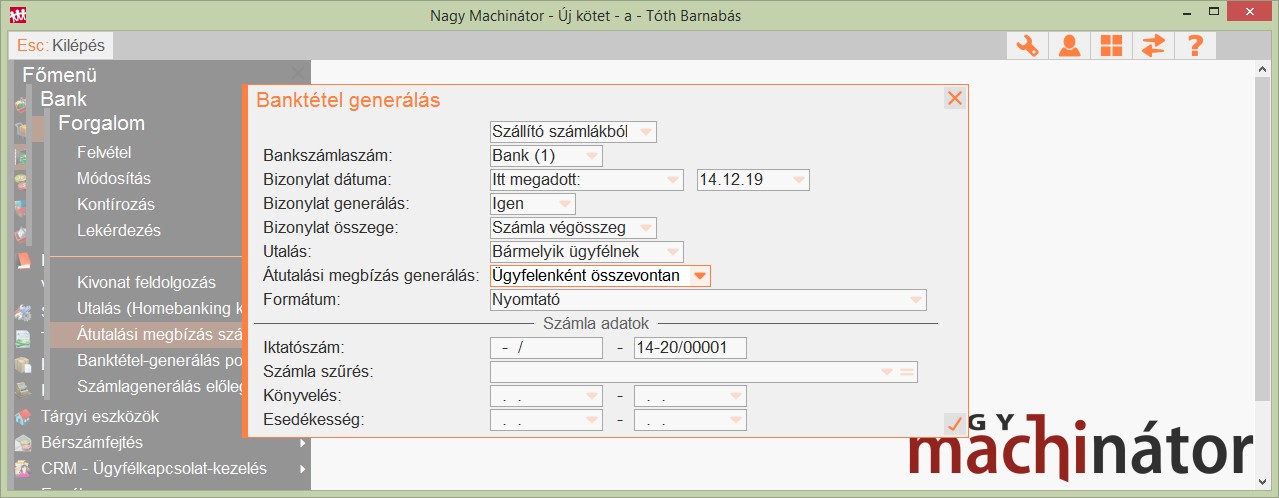The height and width of the screenshot is (498, 1279).
Task: Expand the Átutalási megbízás generálás dropdown arrow
Action: pyautogui.click(x=699, y=275)
